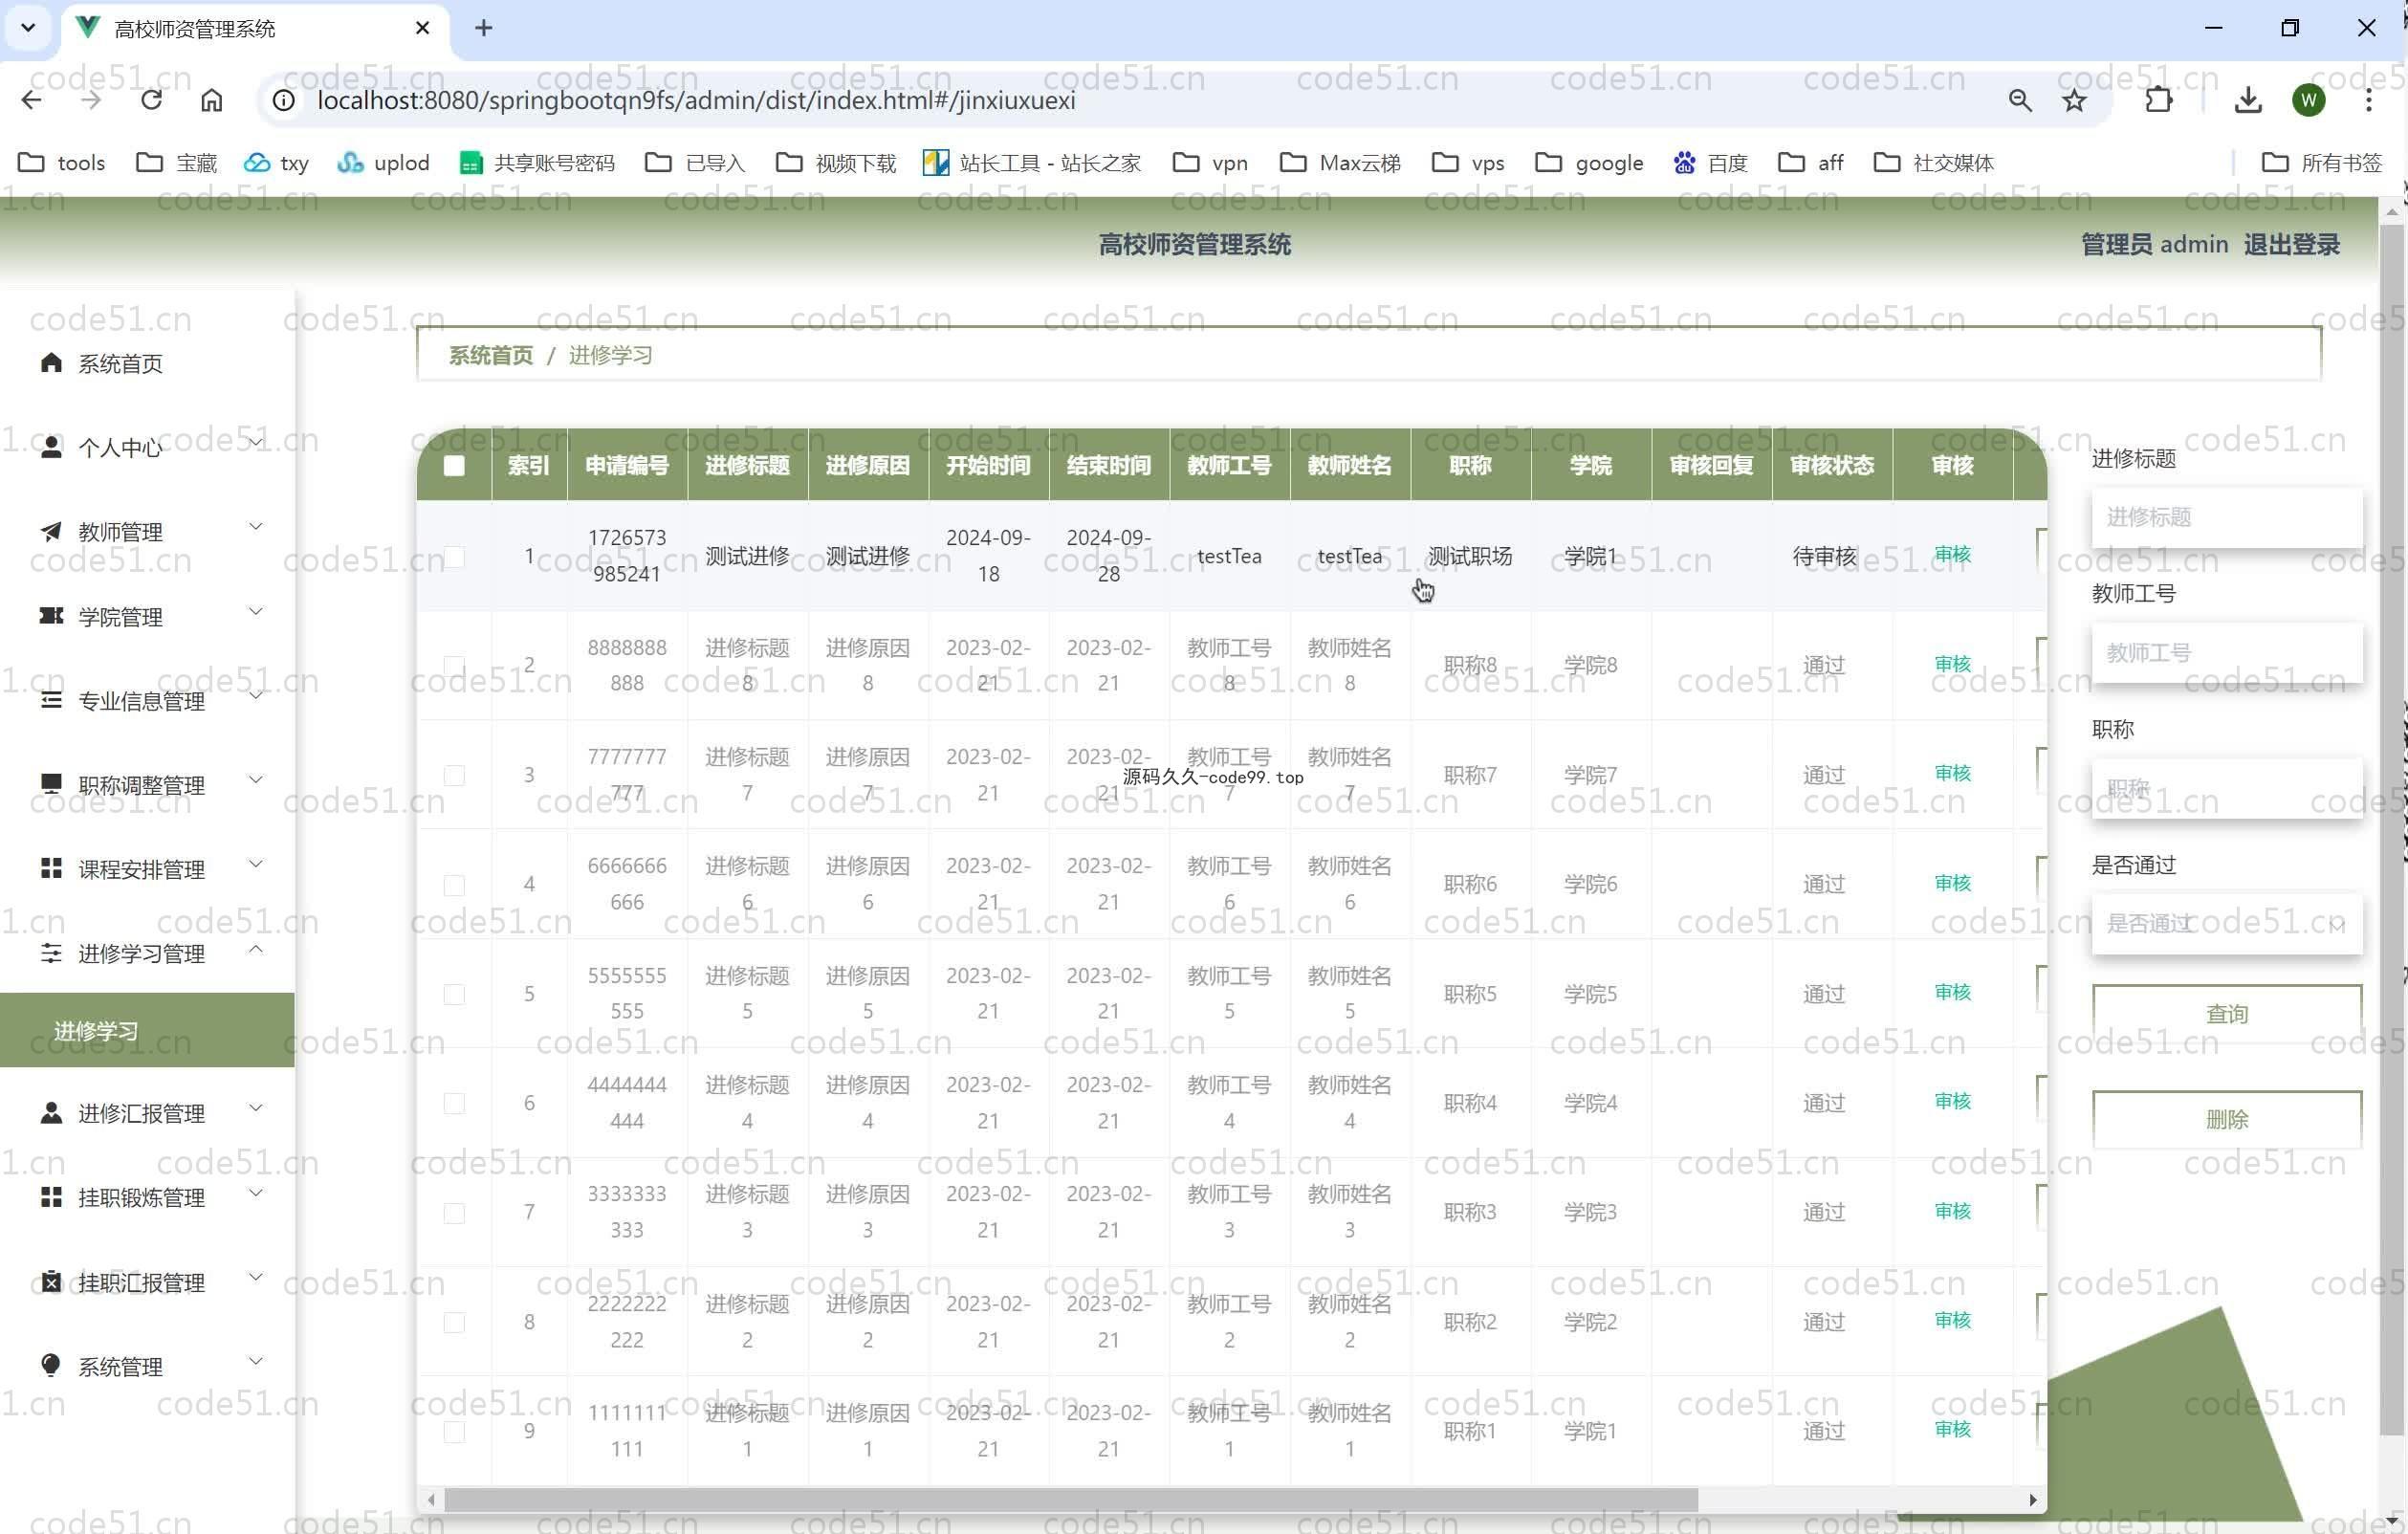Expand the 课程安排管理 menu chevron
Viewport: 2408px width, 1534px height.
pos(256,863)
